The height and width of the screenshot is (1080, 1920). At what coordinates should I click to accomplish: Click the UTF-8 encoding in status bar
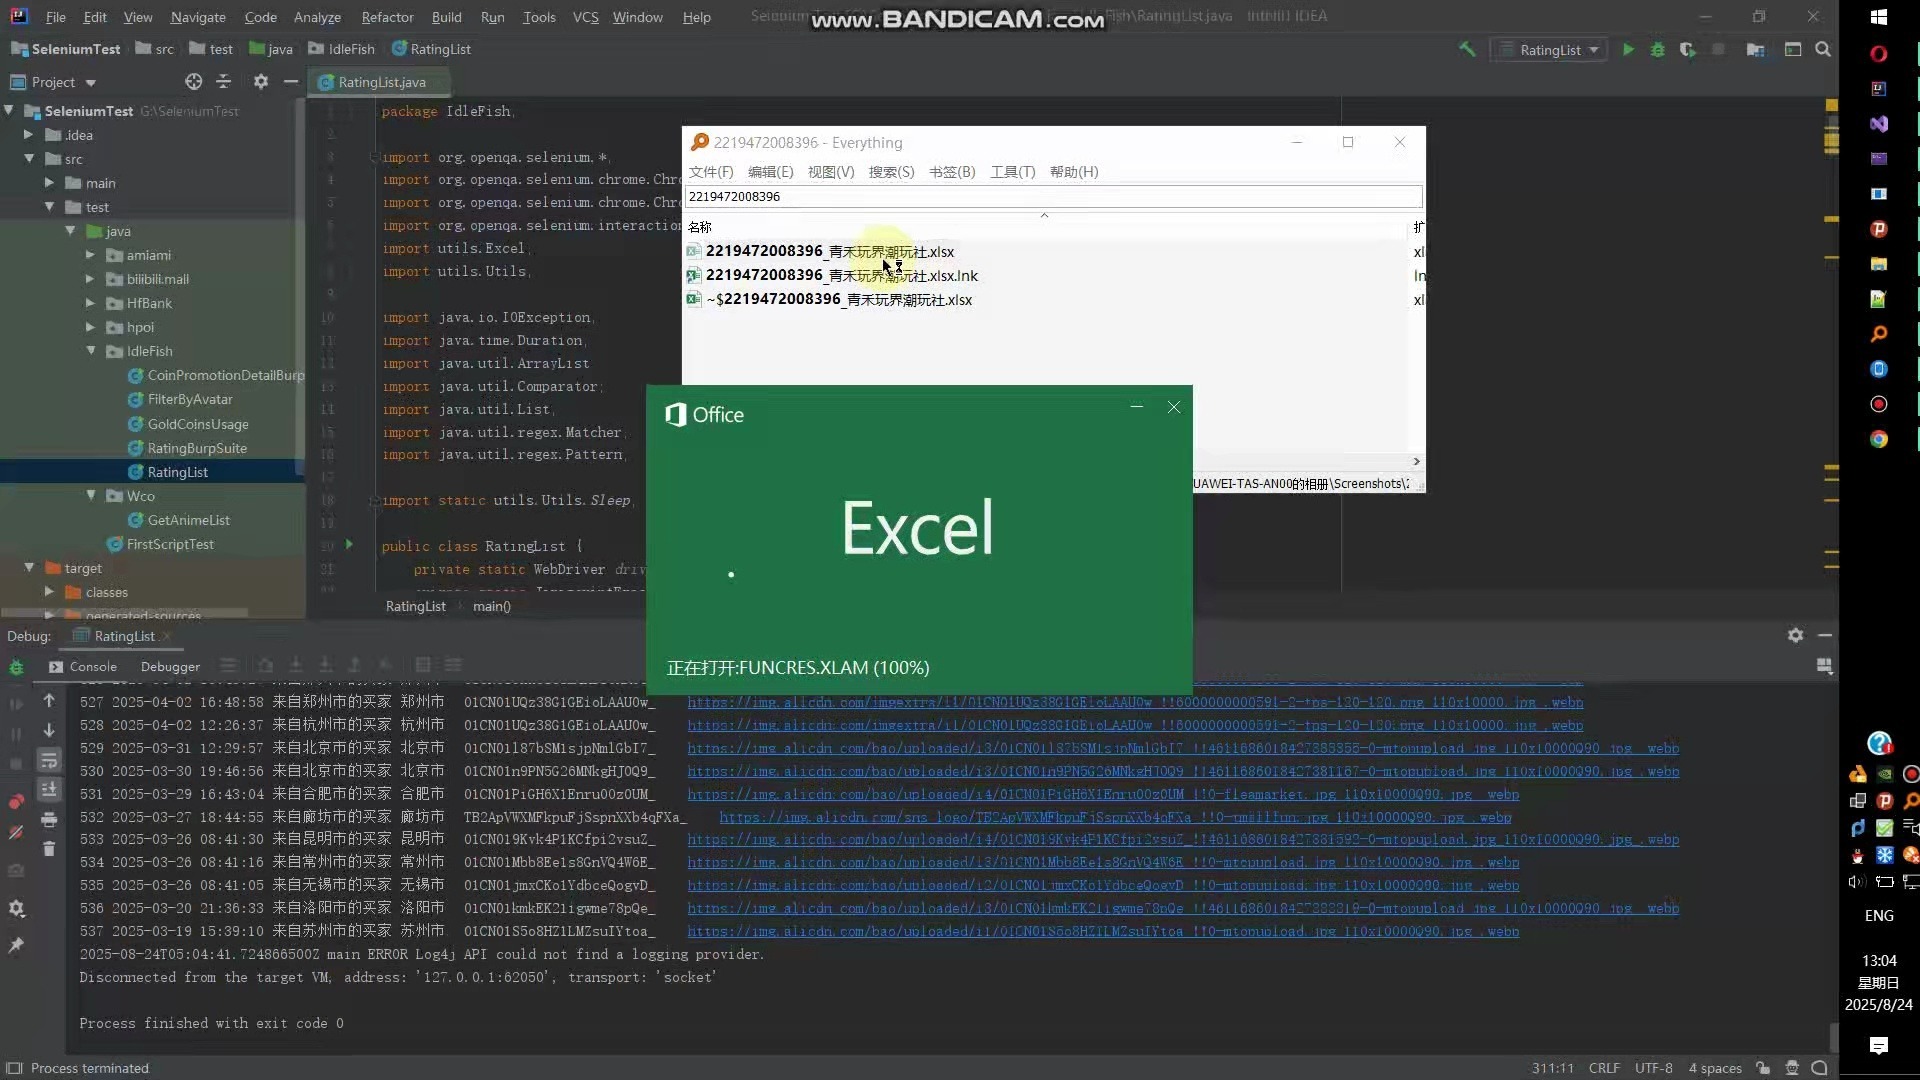(1653, 1068)
